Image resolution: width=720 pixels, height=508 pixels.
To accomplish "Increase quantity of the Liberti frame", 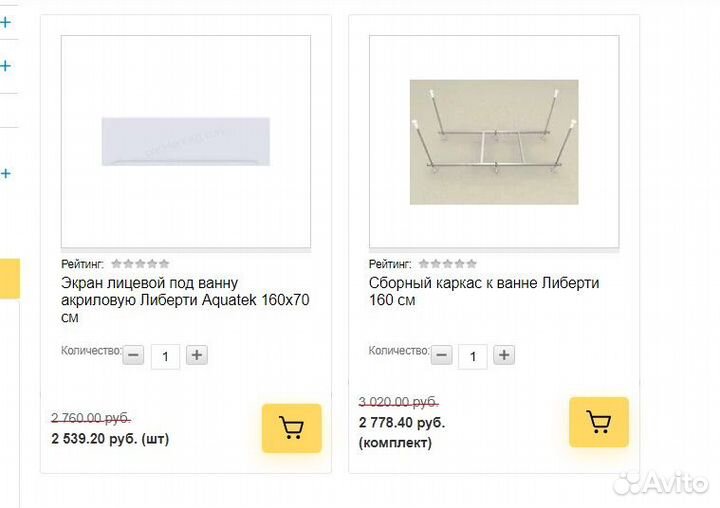I will click(505, 355).
